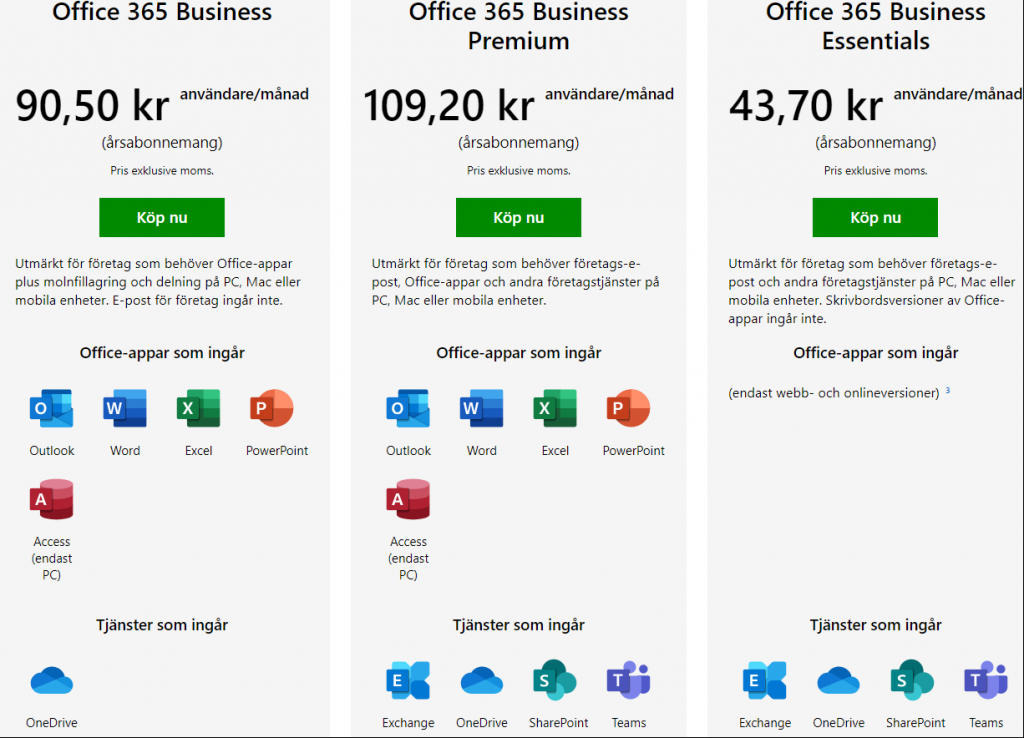1024x738 pixels.
Task: Click Köp nu under Office 365 Business
Action: (x=162, y=217)
